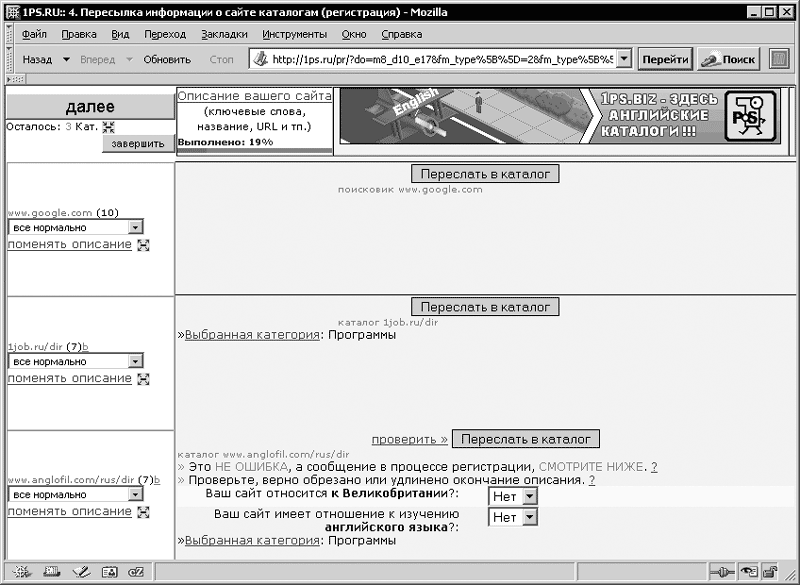Image resolution: width=800 pixels, height=585 pixels.
Task: Click the online/offline plug icon
Action: coord(721,572)
